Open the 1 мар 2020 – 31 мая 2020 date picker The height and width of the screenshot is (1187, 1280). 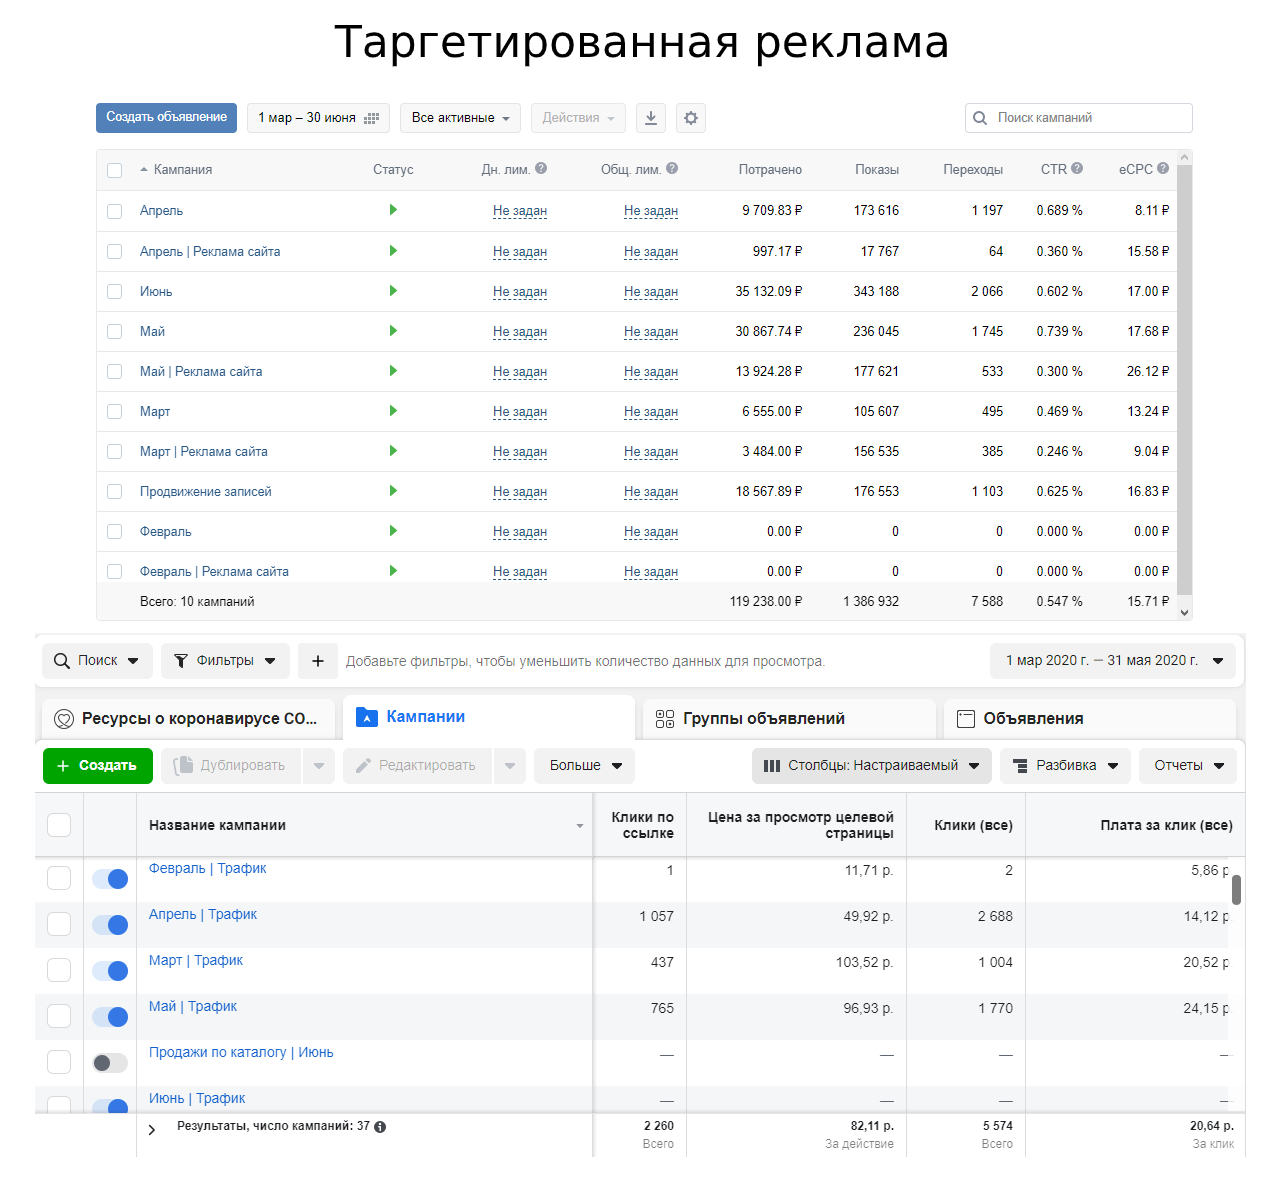[x=1113, y=661]
